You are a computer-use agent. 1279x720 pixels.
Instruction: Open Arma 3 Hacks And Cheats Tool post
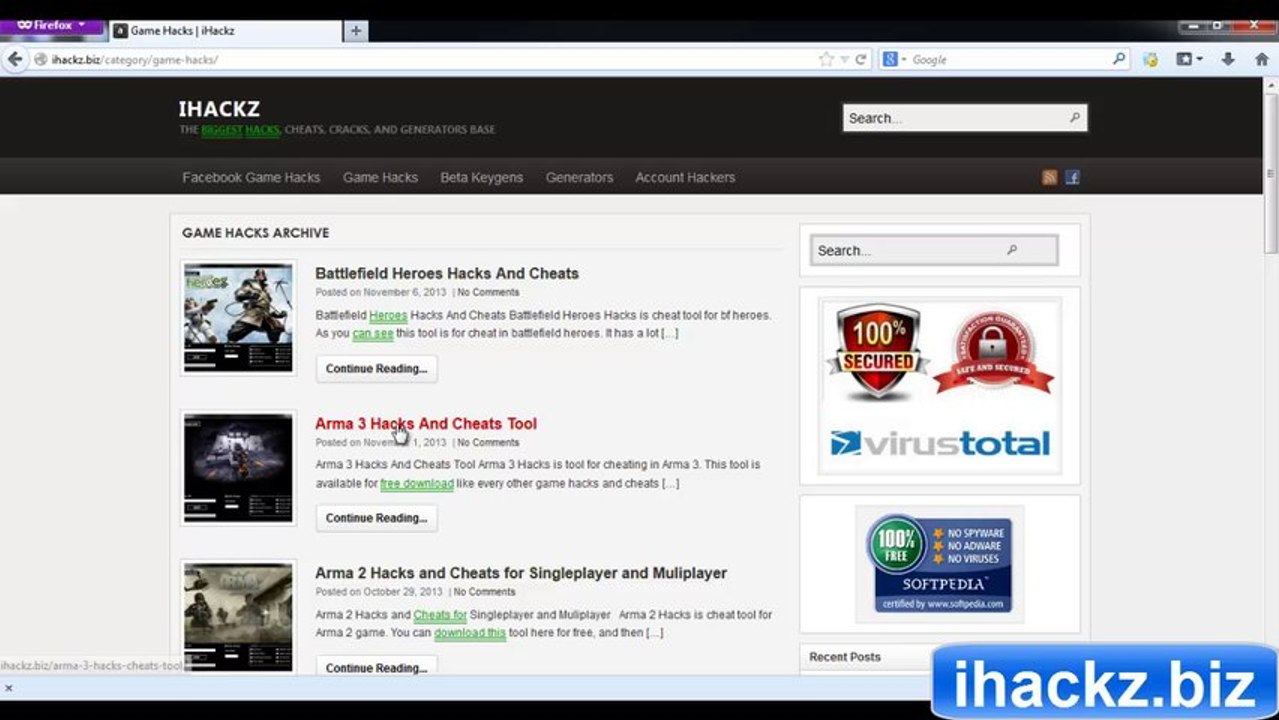click(426, 423)
